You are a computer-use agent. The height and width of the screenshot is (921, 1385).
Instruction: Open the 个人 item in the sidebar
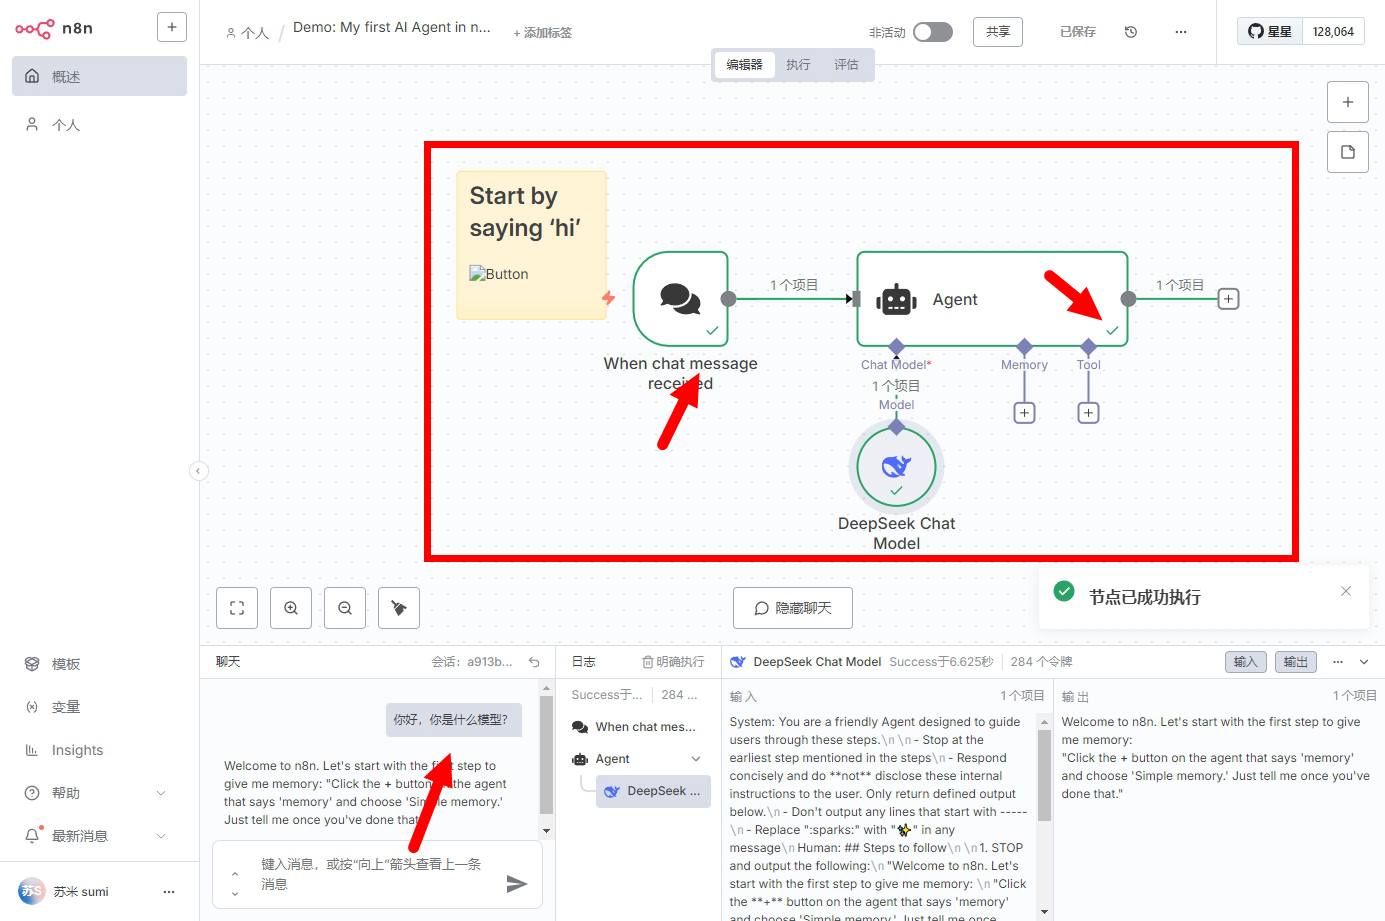coord(99,125)
